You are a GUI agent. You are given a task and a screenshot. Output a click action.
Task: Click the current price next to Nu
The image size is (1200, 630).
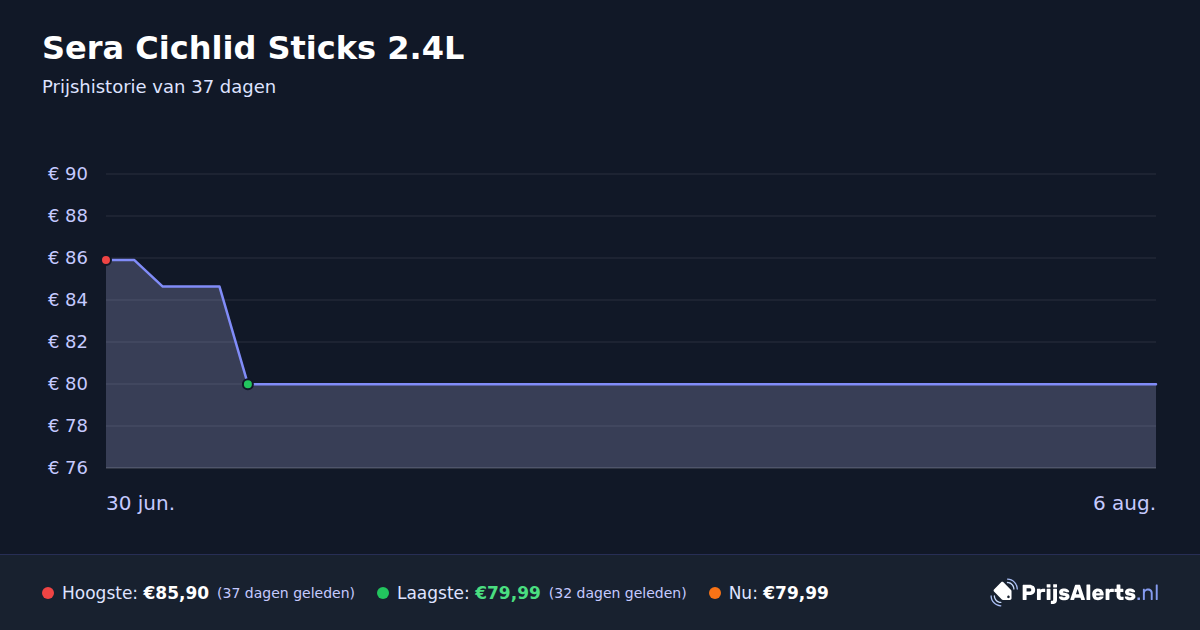coord(796,593)
